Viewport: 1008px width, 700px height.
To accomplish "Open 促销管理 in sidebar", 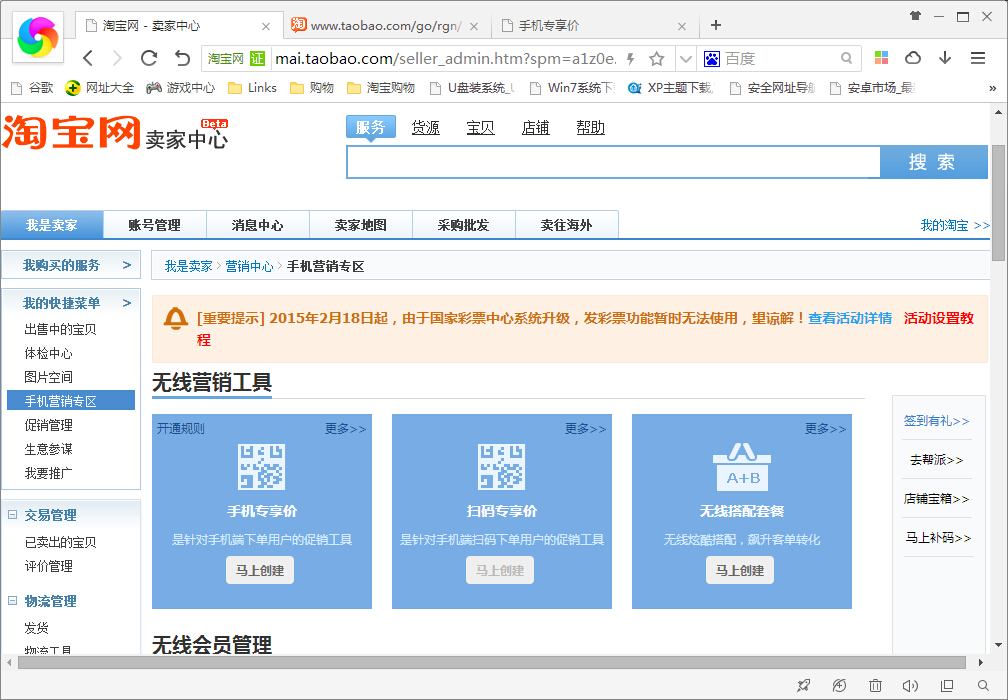I will pos(48,425).
